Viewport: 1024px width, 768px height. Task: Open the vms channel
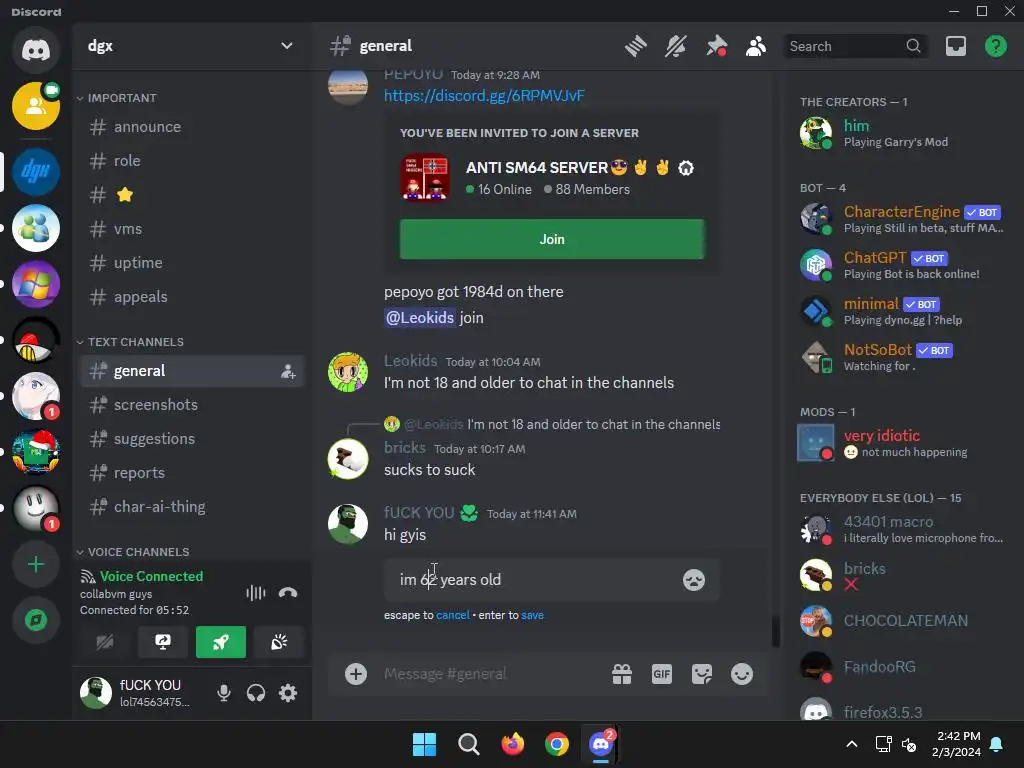tap(192, 229)
